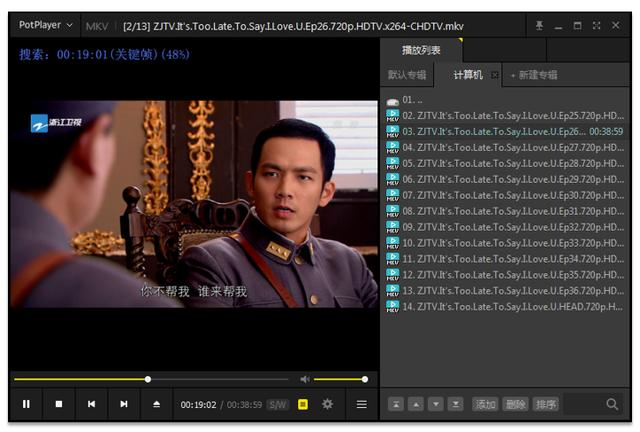Select the Ep35 playlist entry
The height and width of the screenshot is (432, 640).
coord(504,275)
